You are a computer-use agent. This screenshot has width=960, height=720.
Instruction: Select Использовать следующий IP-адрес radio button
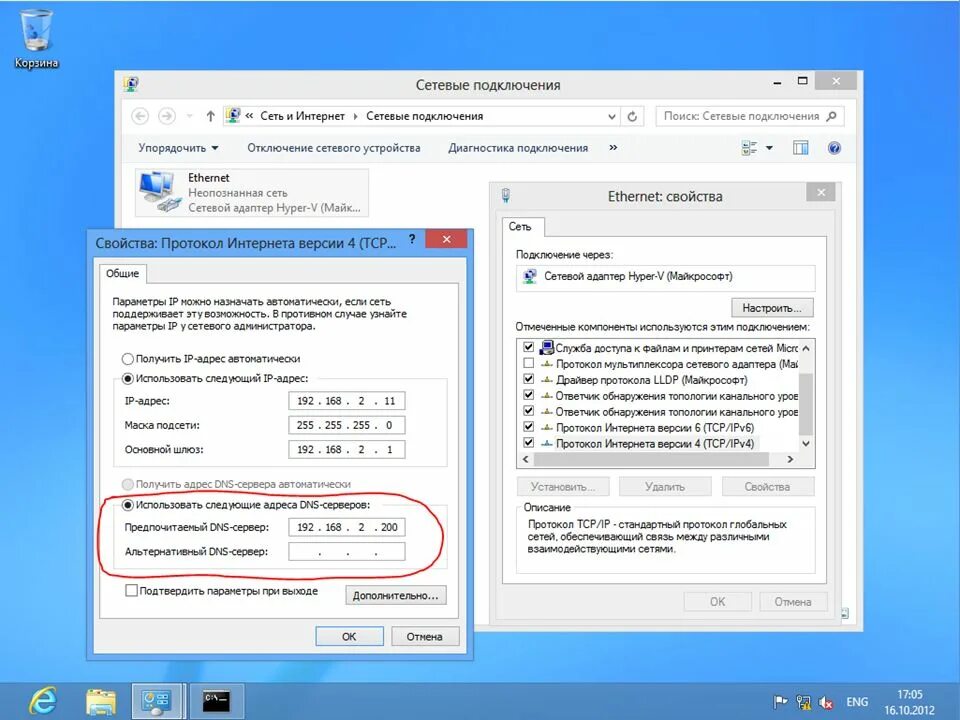point(127,379)
